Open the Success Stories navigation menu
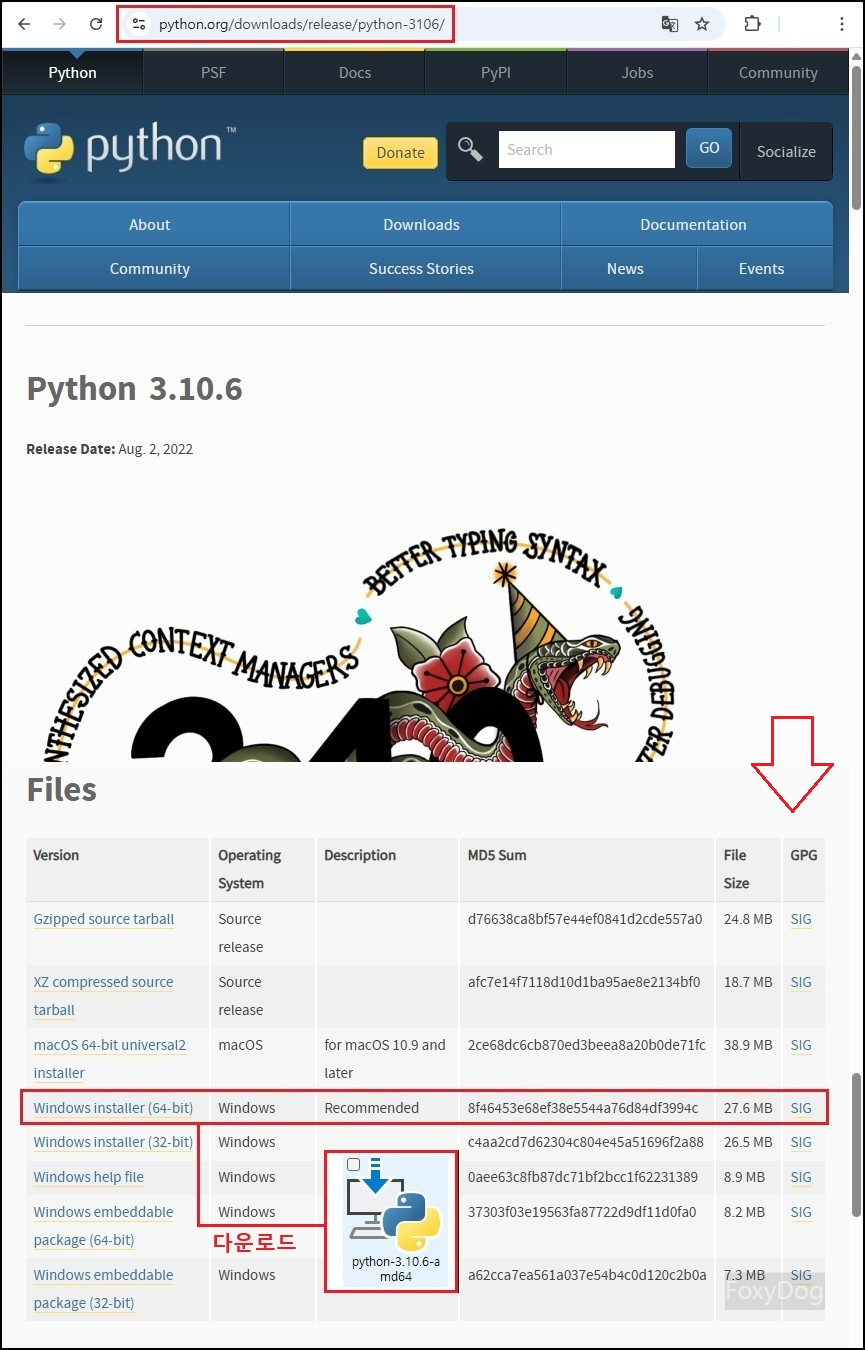 (x=421, y=269)
